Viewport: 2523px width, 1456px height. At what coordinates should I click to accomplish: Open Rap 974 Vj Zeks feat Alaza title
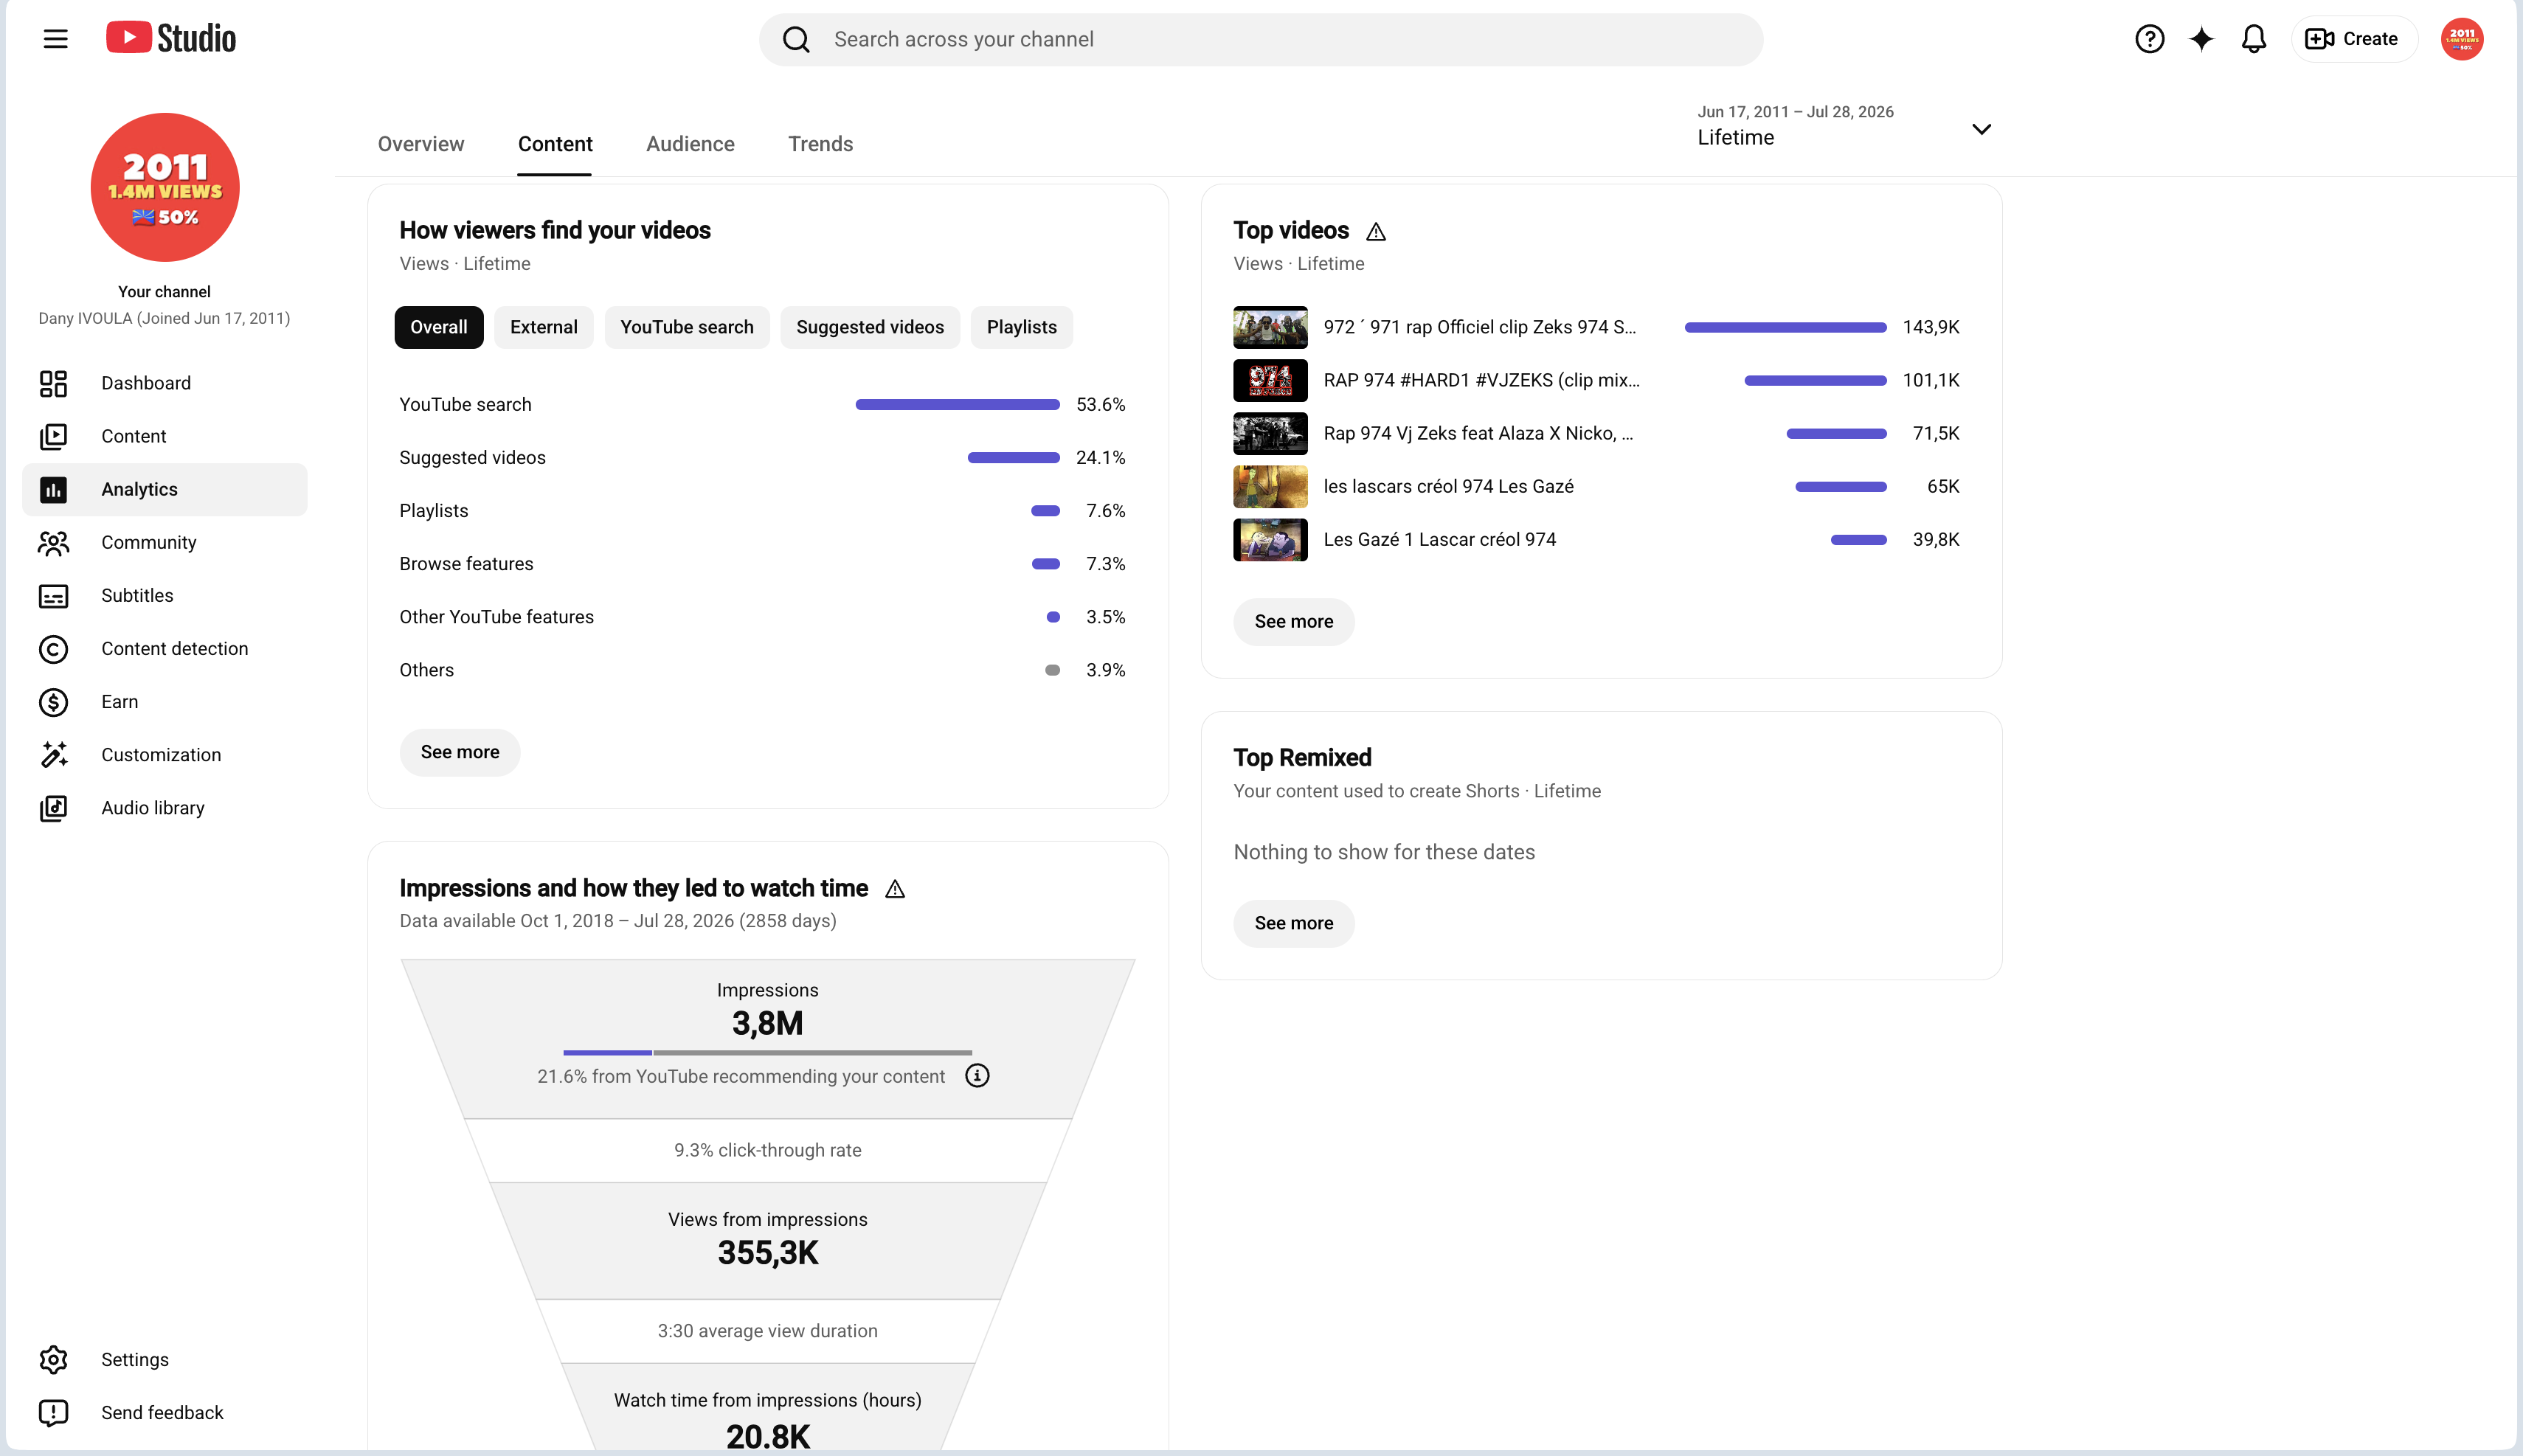point(1478,433)
